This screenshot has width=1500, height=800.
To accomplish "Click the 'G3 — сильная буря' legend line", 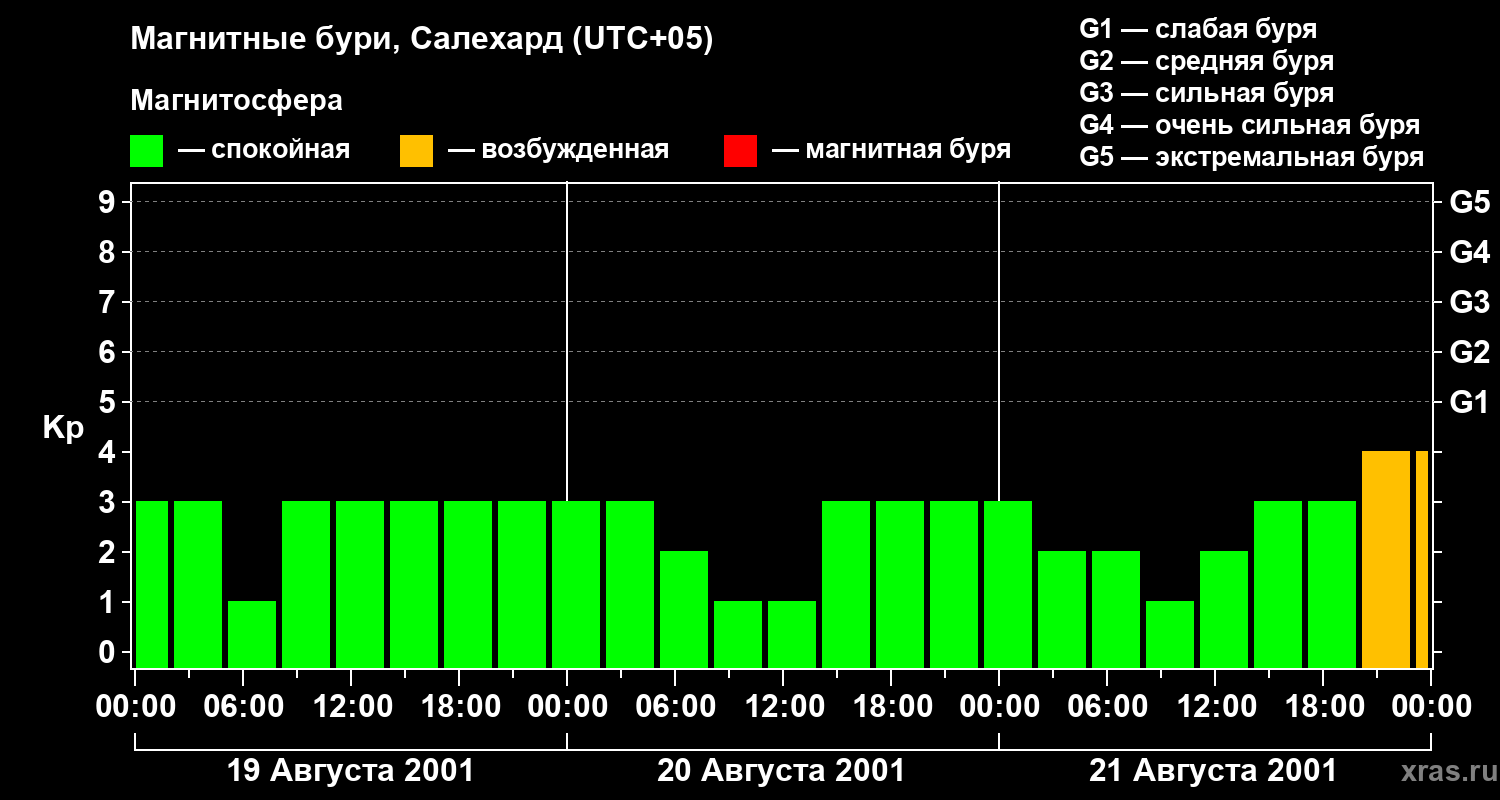I will (1206, 94).
